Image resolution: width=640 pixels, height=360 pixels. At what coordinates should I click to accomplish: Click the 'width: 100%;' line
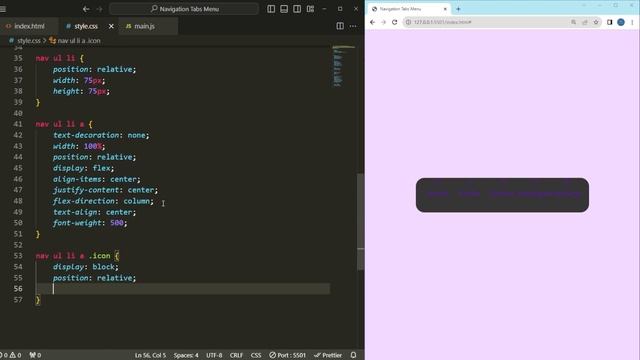tap(79, 146)
